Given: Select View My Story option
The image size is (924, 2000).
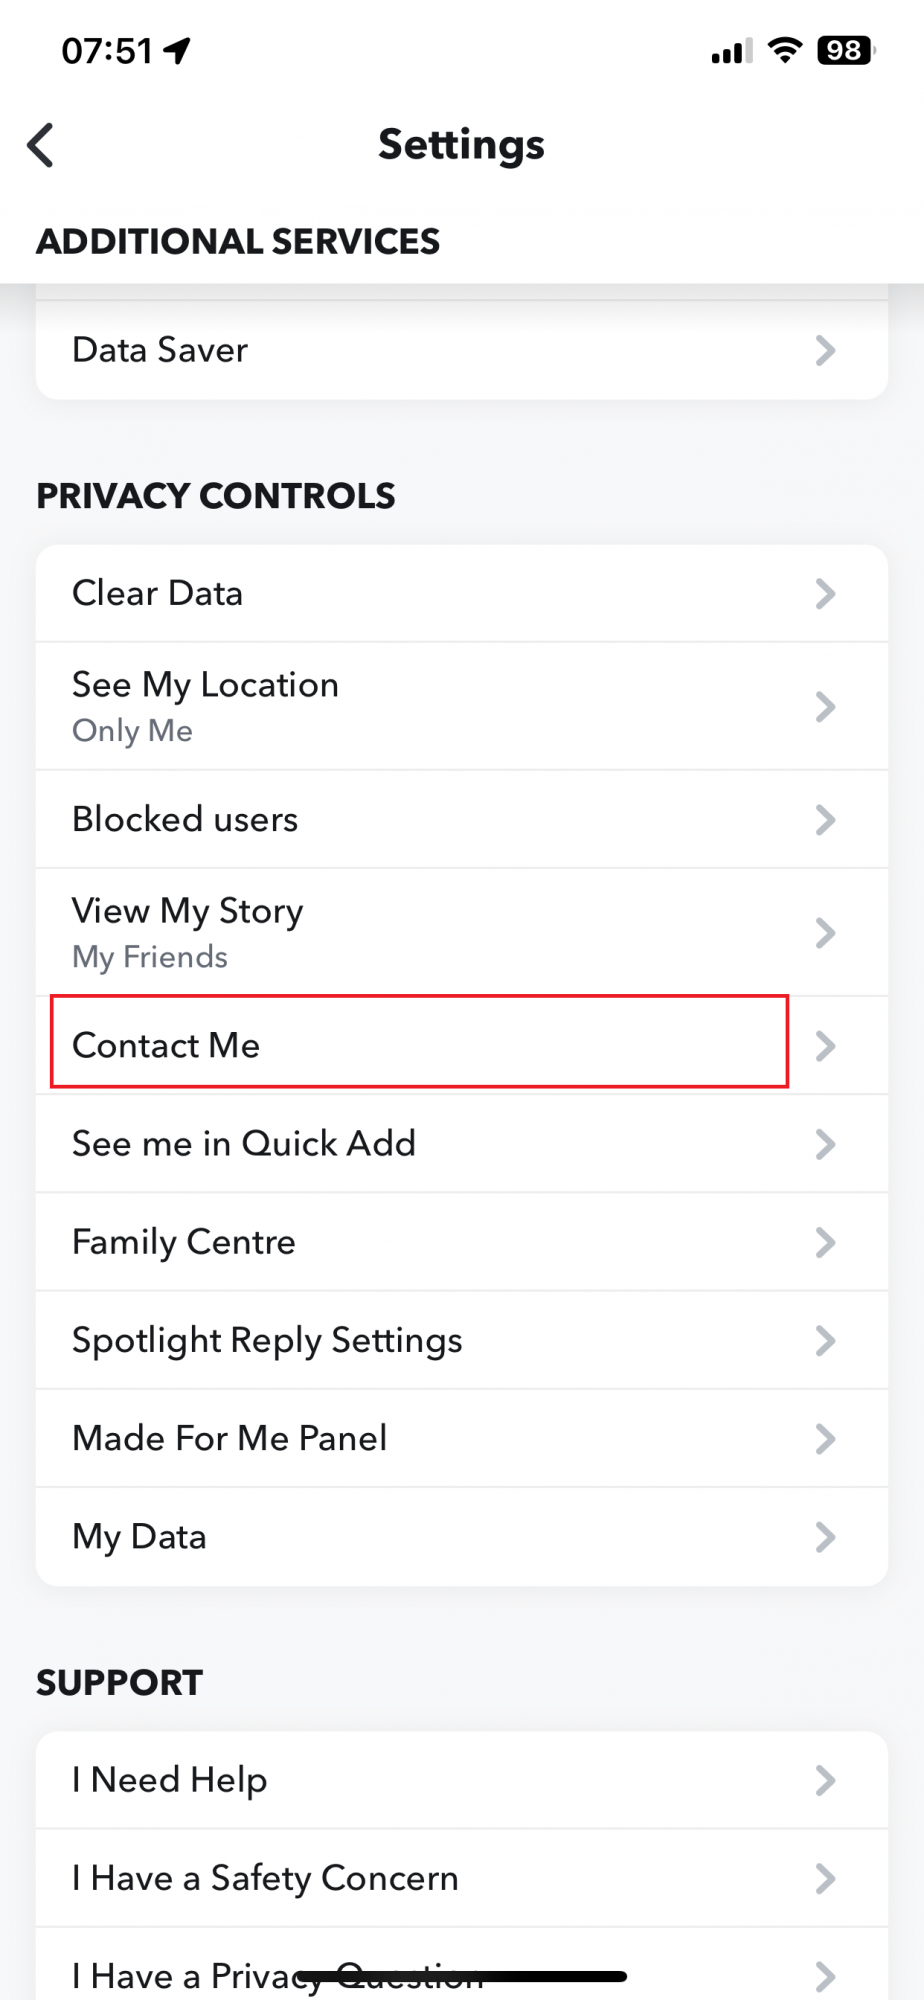Looking at the screenshot, I should point(462,933).
